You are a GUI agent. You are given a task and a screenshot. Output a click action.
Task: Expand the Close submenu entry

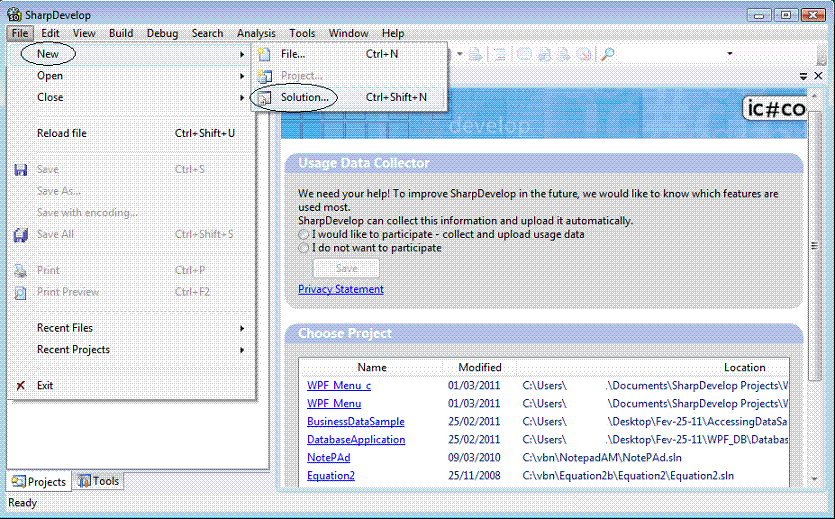point(132,97)
